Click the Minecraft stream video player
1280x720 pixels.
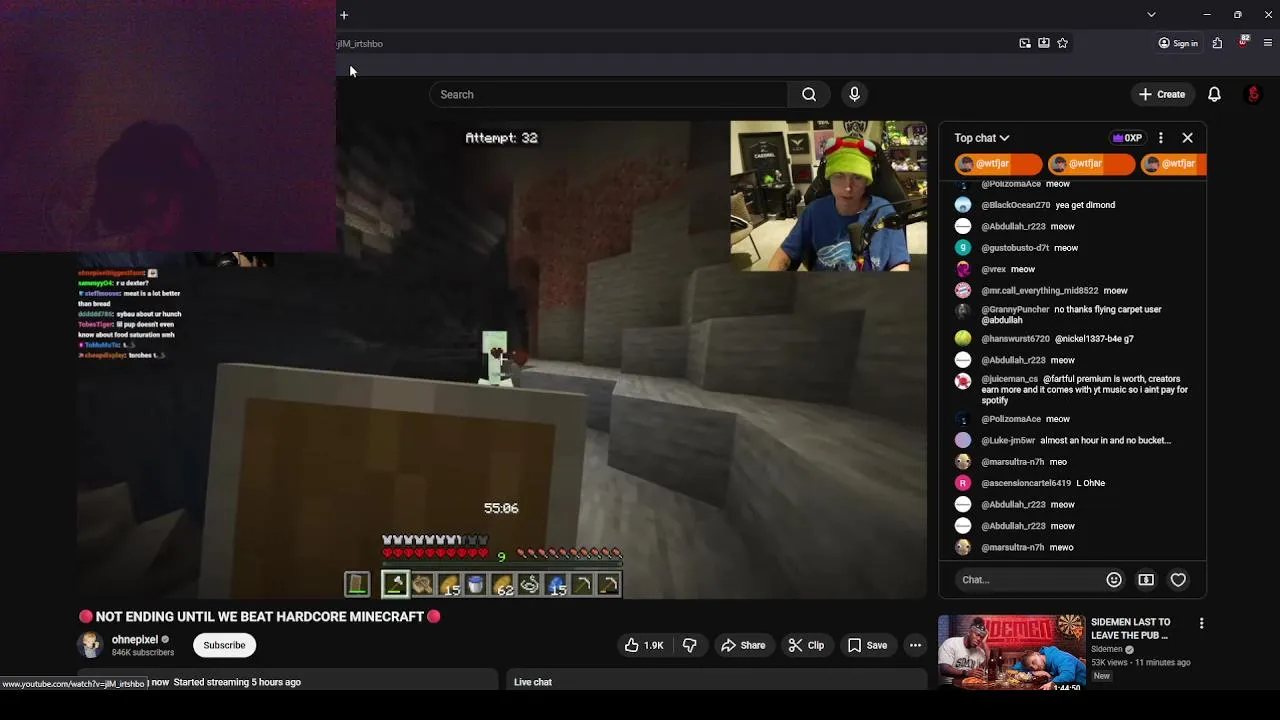[502, 360]
